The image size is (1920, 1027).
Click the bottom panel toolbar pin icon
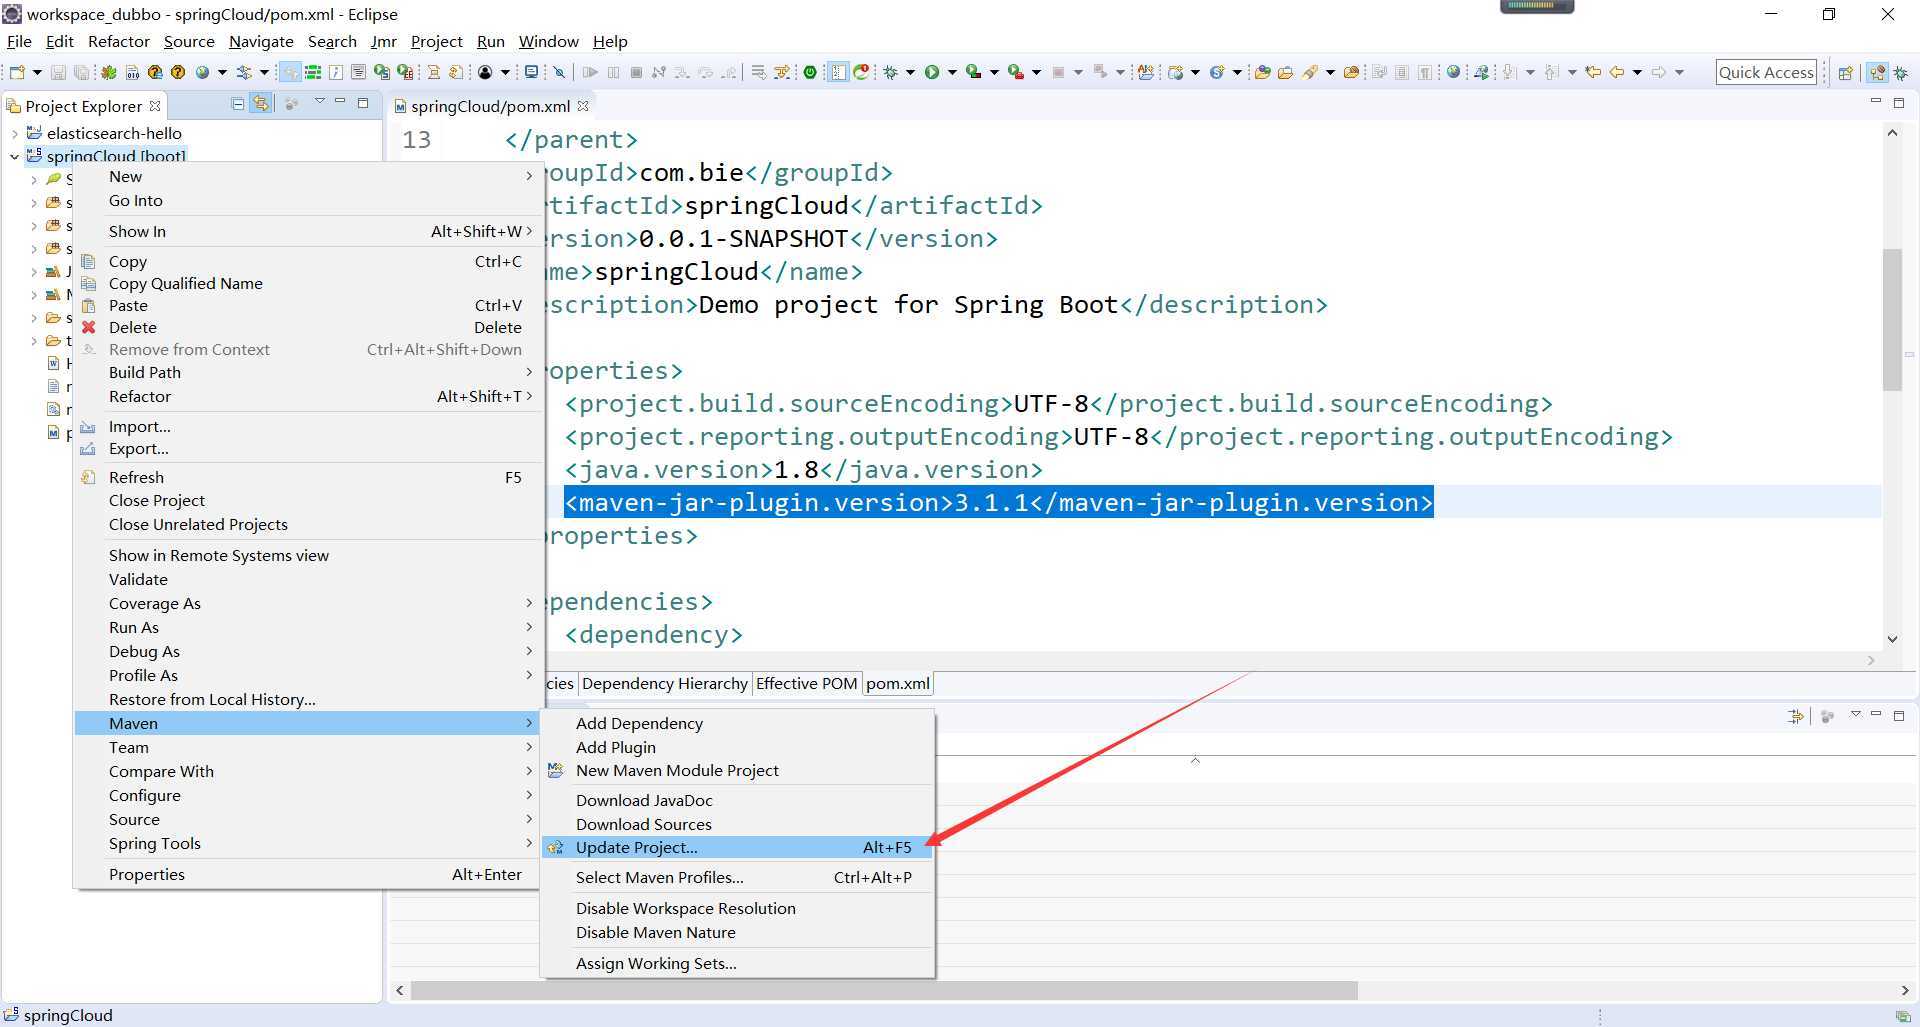1796,716
